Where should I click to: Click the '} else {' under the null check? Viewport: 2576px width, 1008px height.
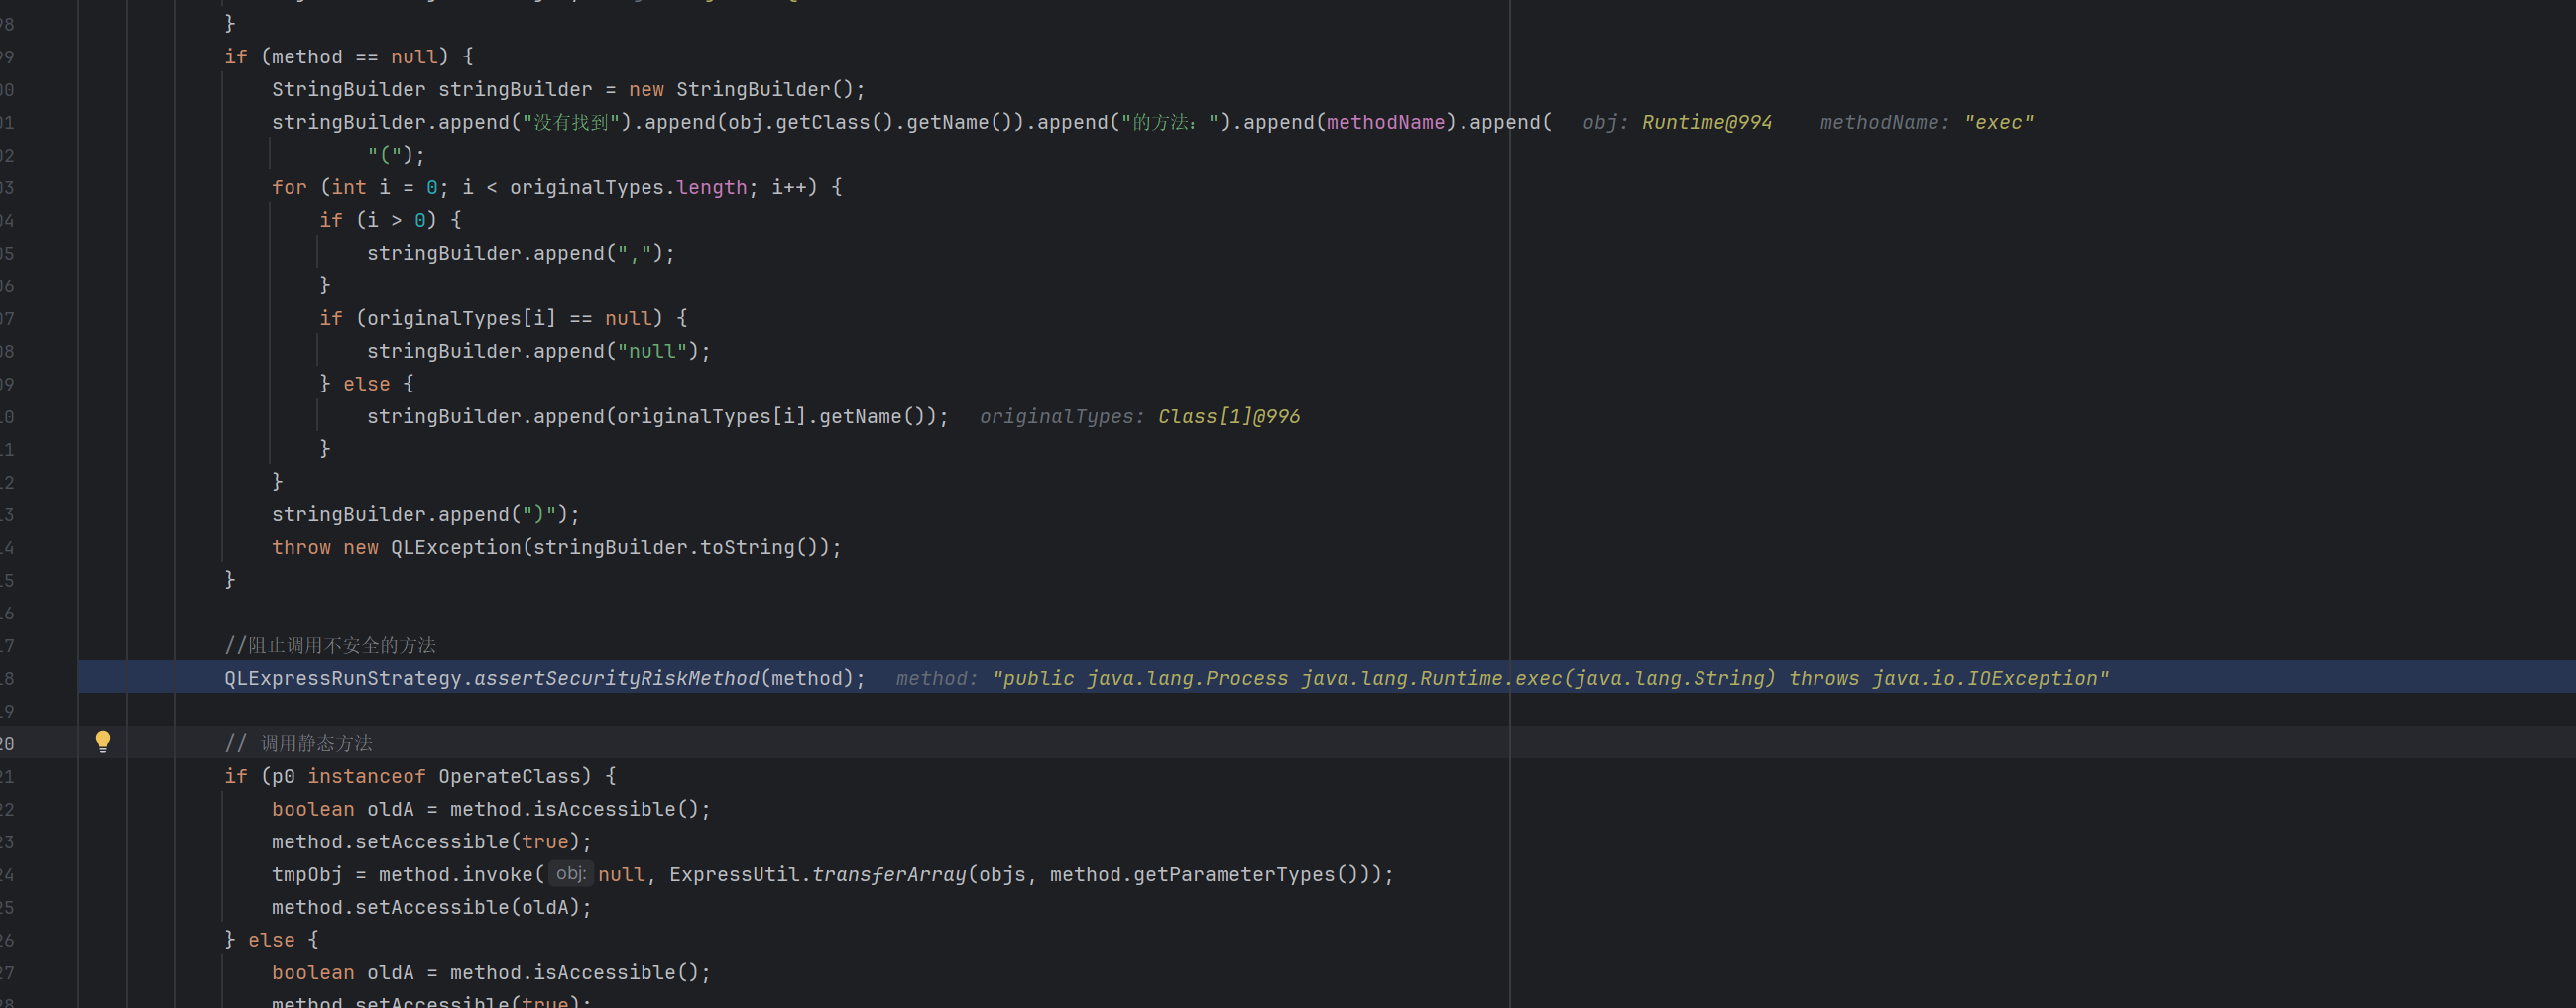tap(366, 384)
